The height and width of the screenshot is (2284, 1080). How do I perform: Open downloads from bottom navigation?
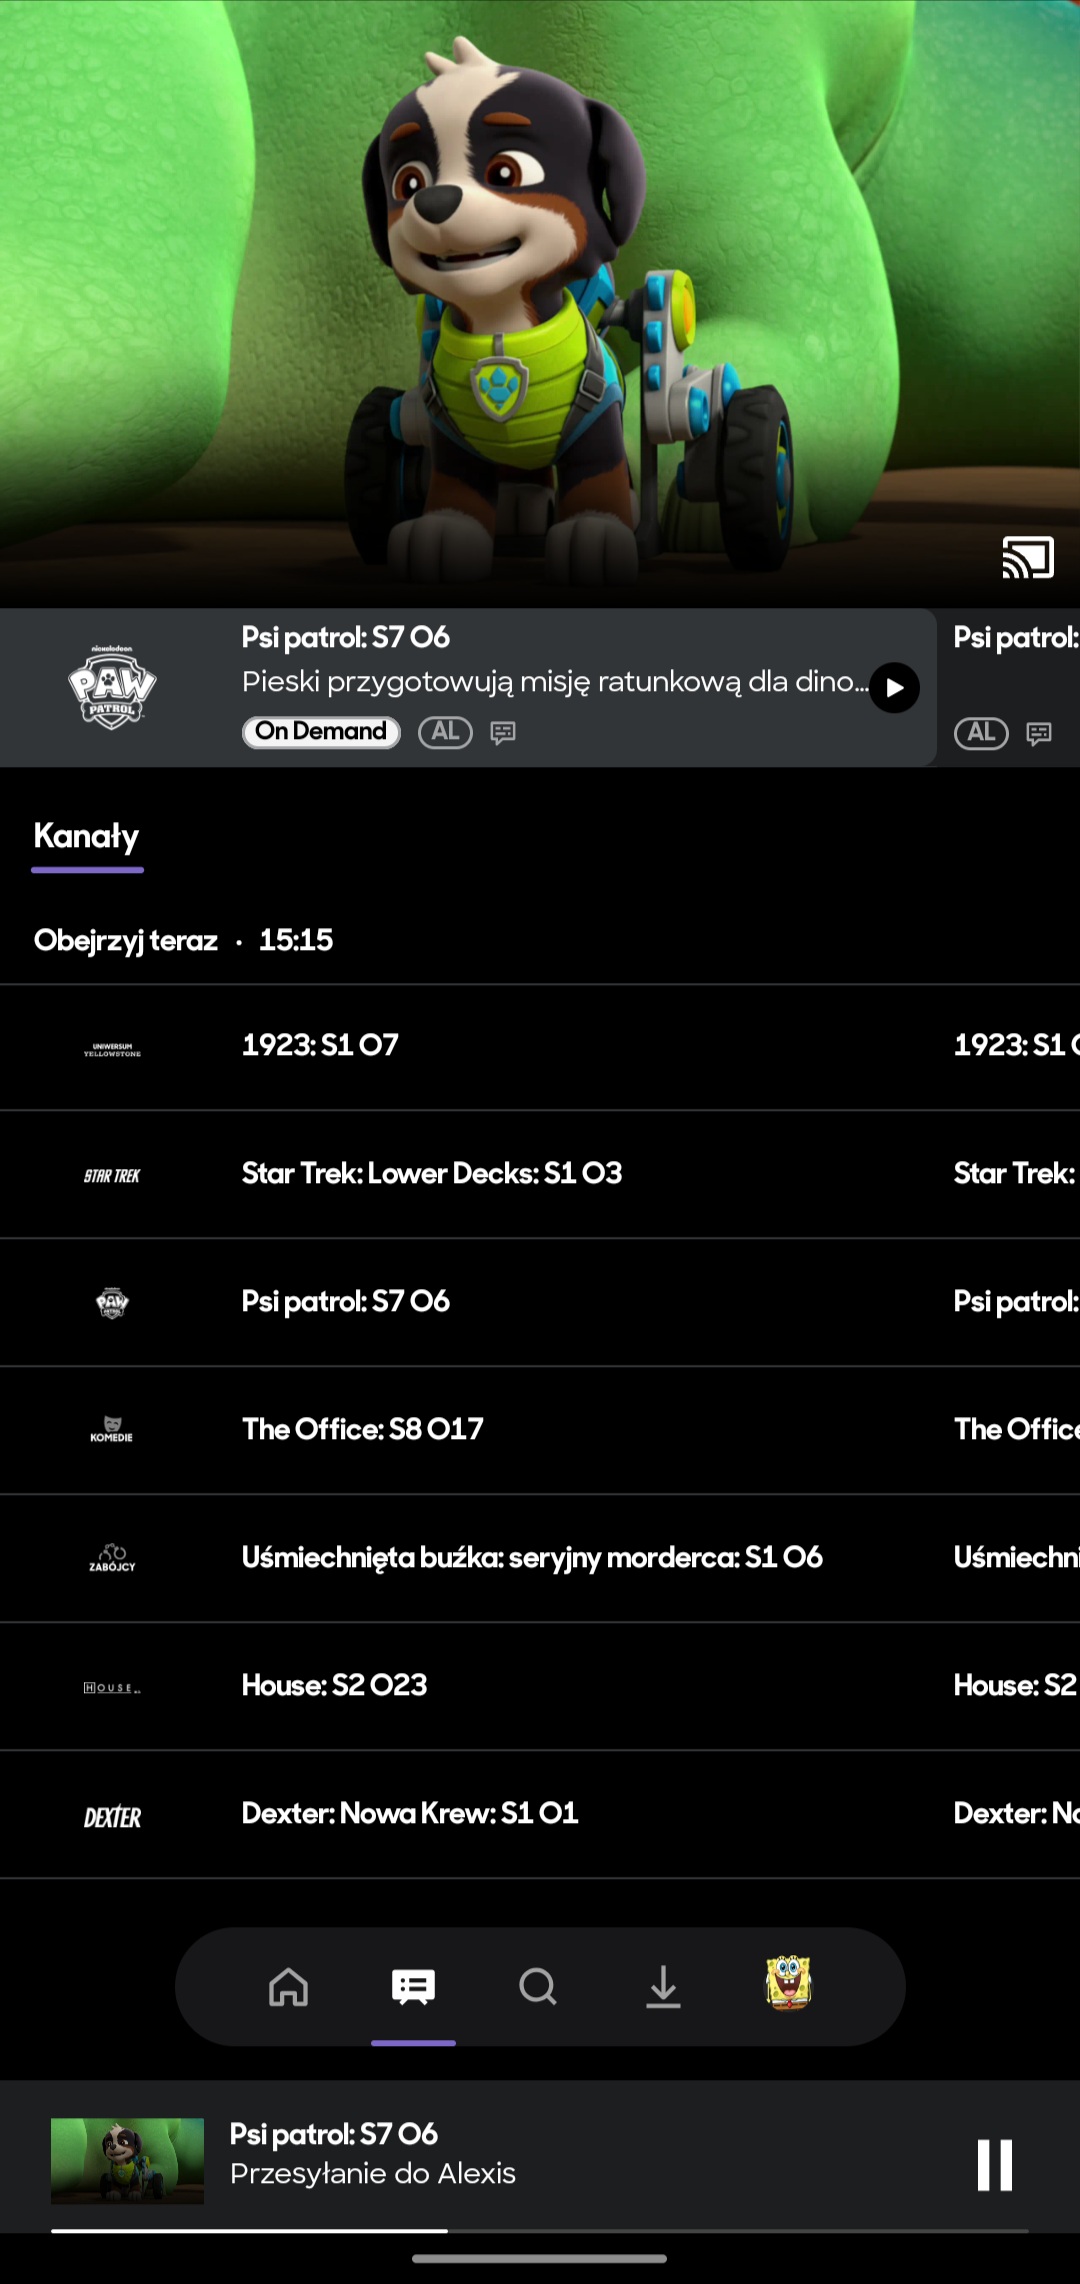[x=663, y=1986]
